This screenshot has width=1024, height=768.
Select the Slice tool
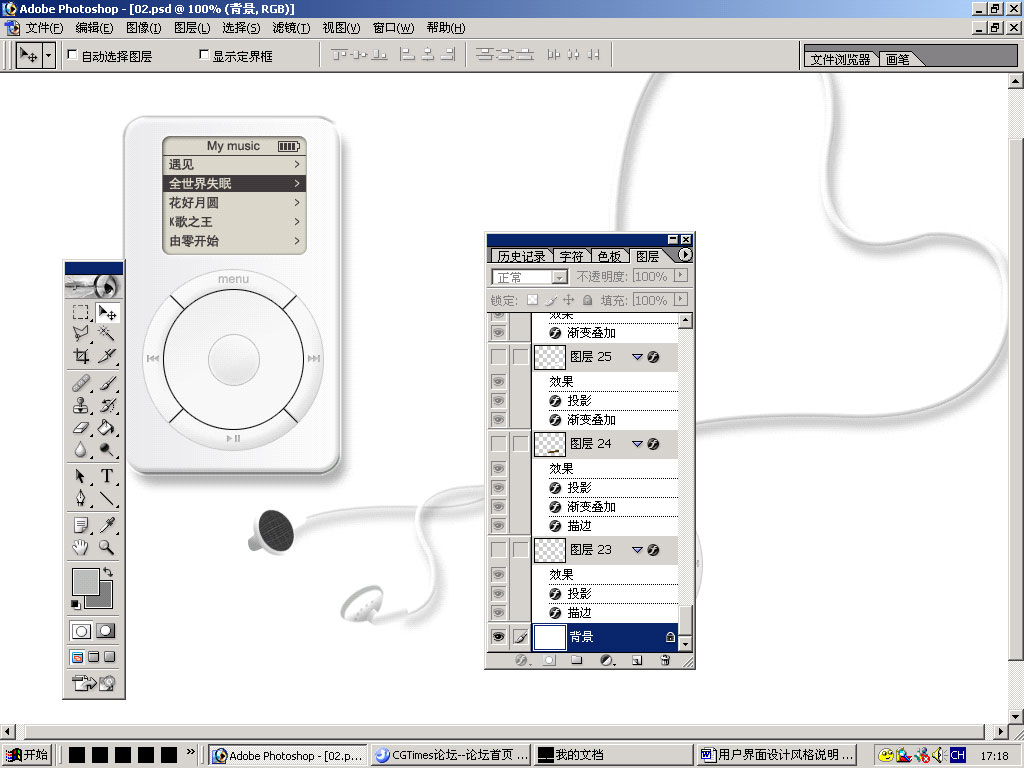click(x=107, y=355)
